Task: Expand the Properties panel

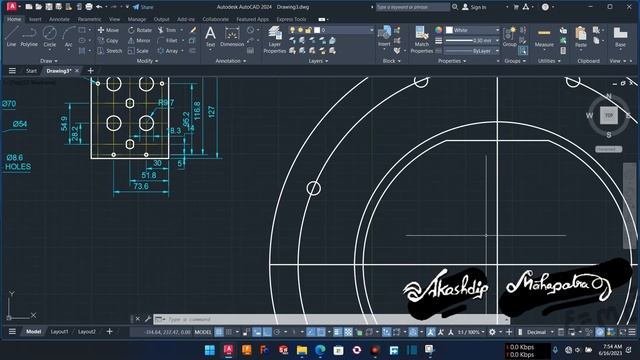Action: click(x=452, y=61)
